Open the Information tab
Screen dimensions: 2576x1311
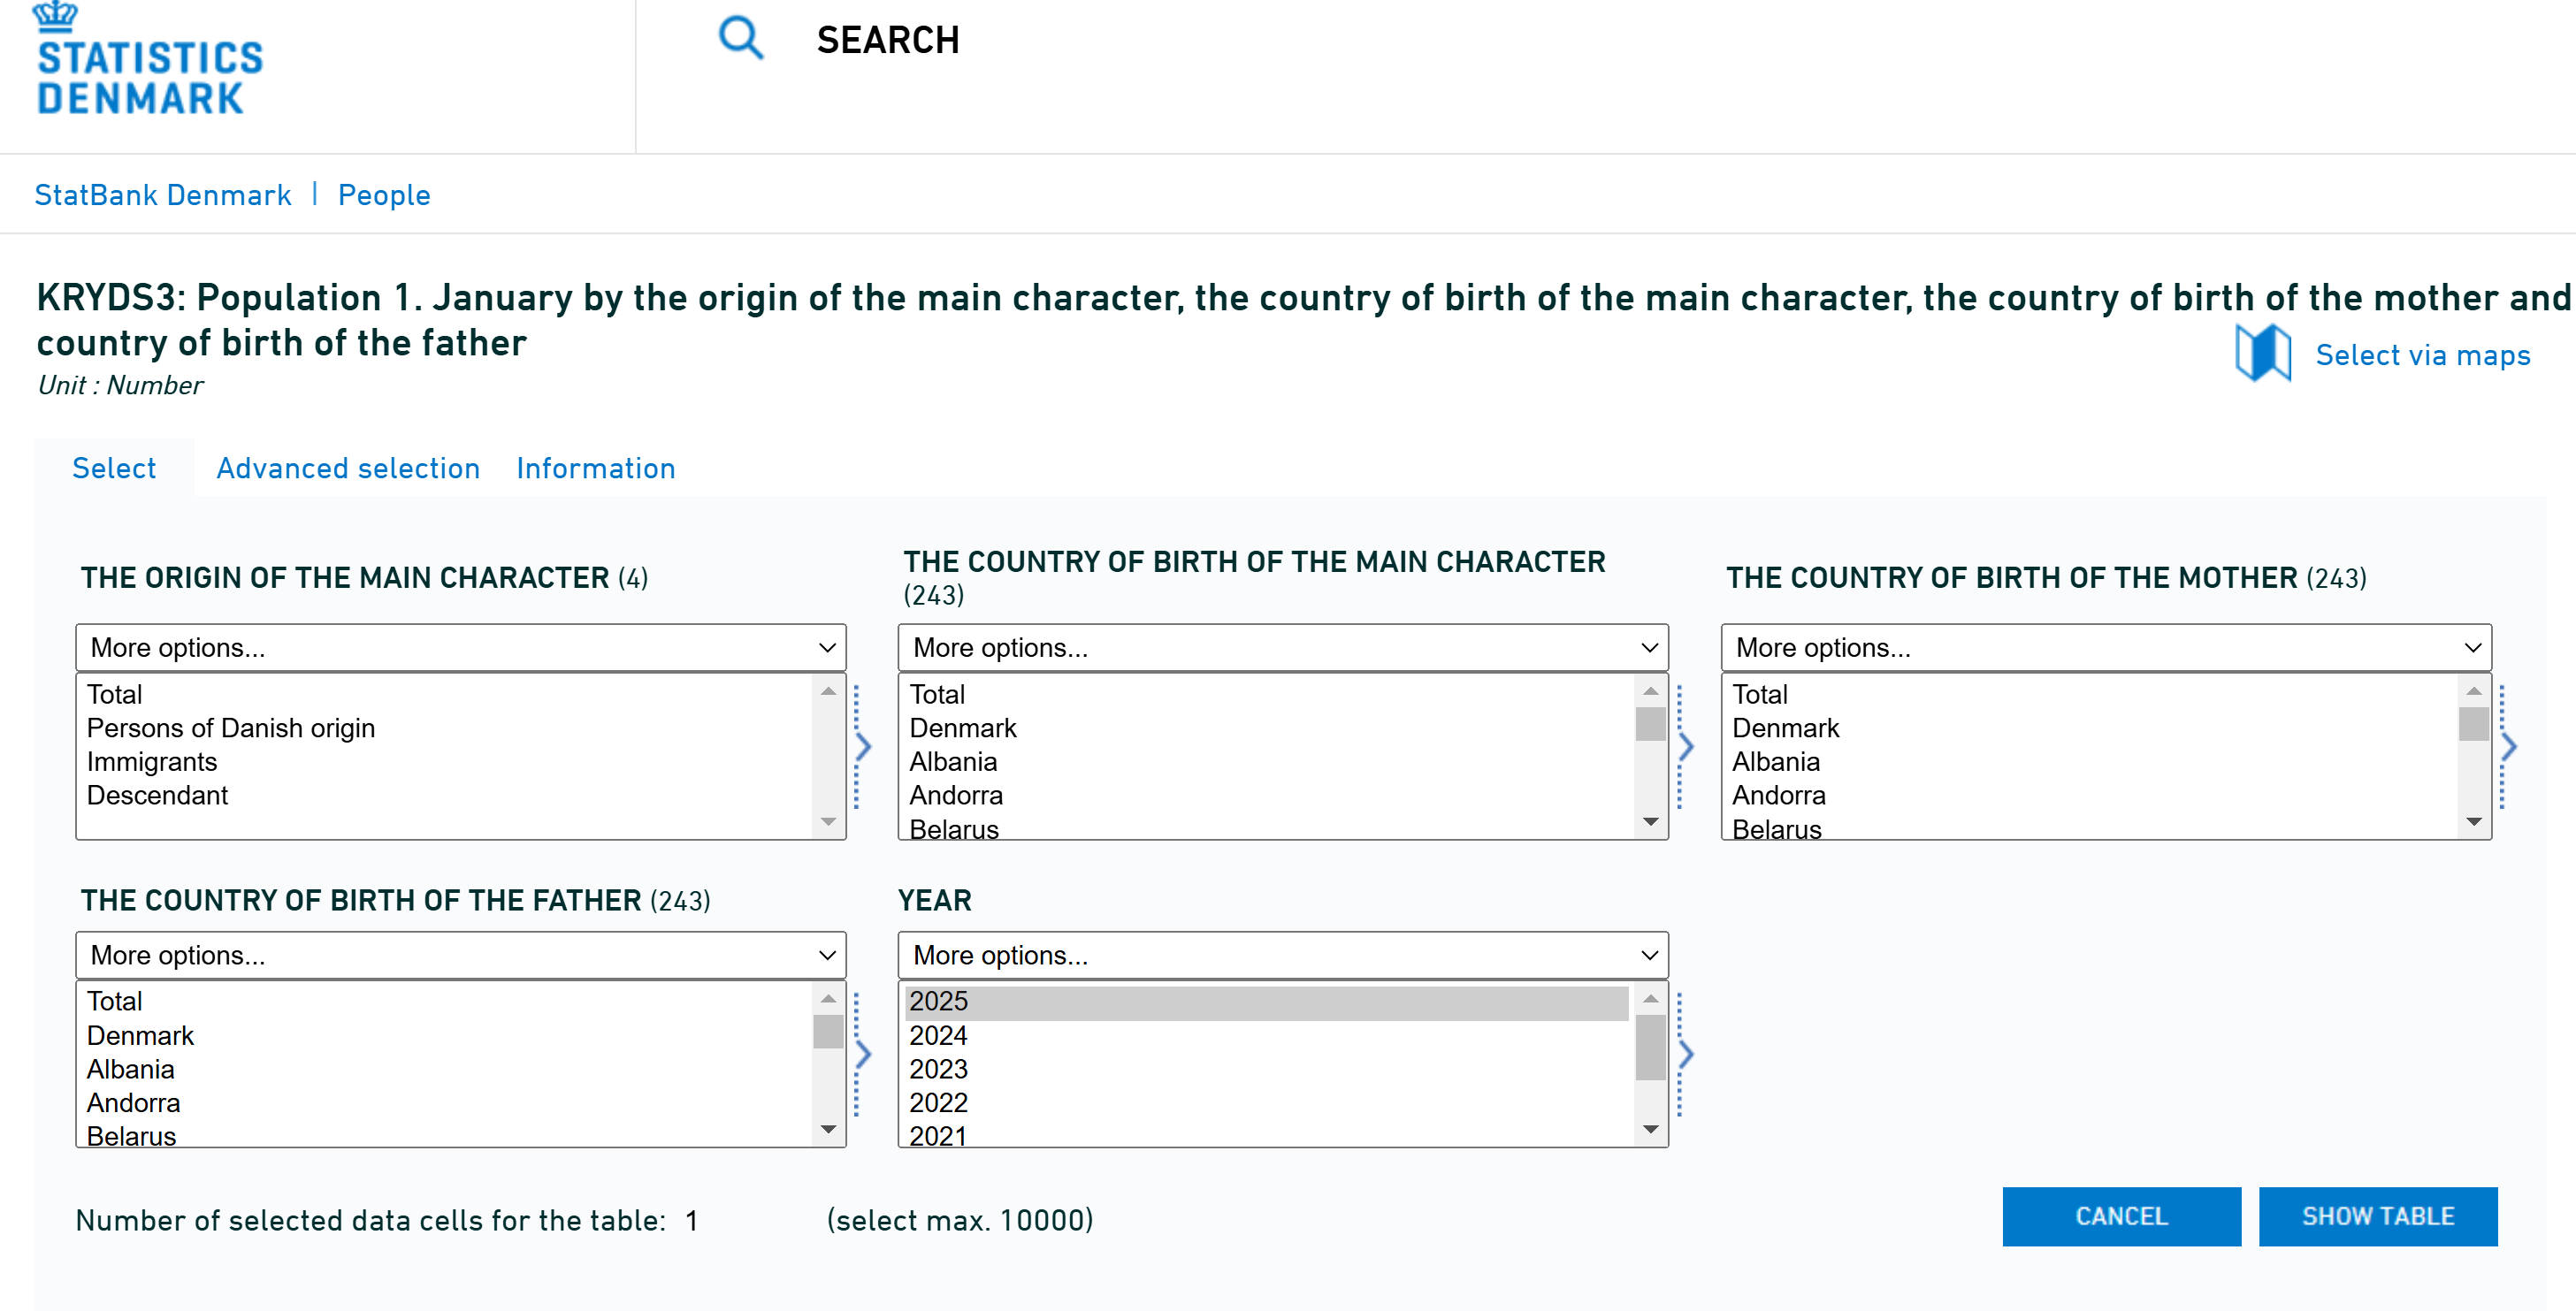[x=595, y=468]
